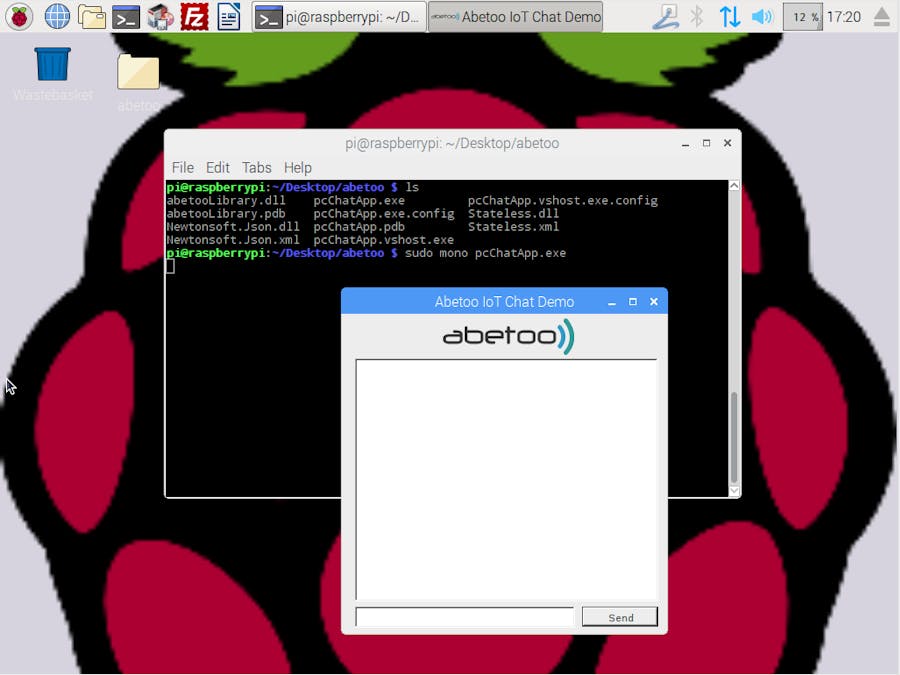Click the chat message input field

[x=463, y=616]
